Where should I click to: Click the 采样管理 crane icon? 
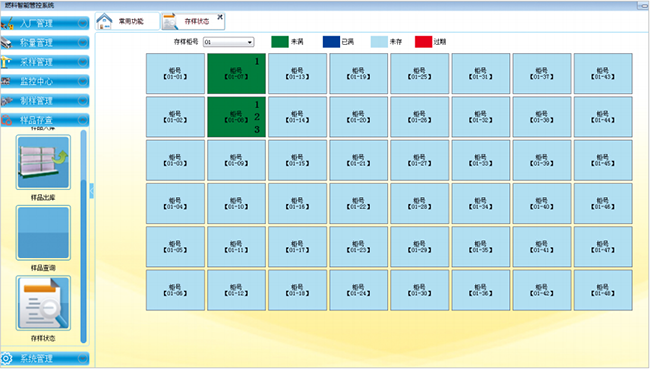point(6,62)
